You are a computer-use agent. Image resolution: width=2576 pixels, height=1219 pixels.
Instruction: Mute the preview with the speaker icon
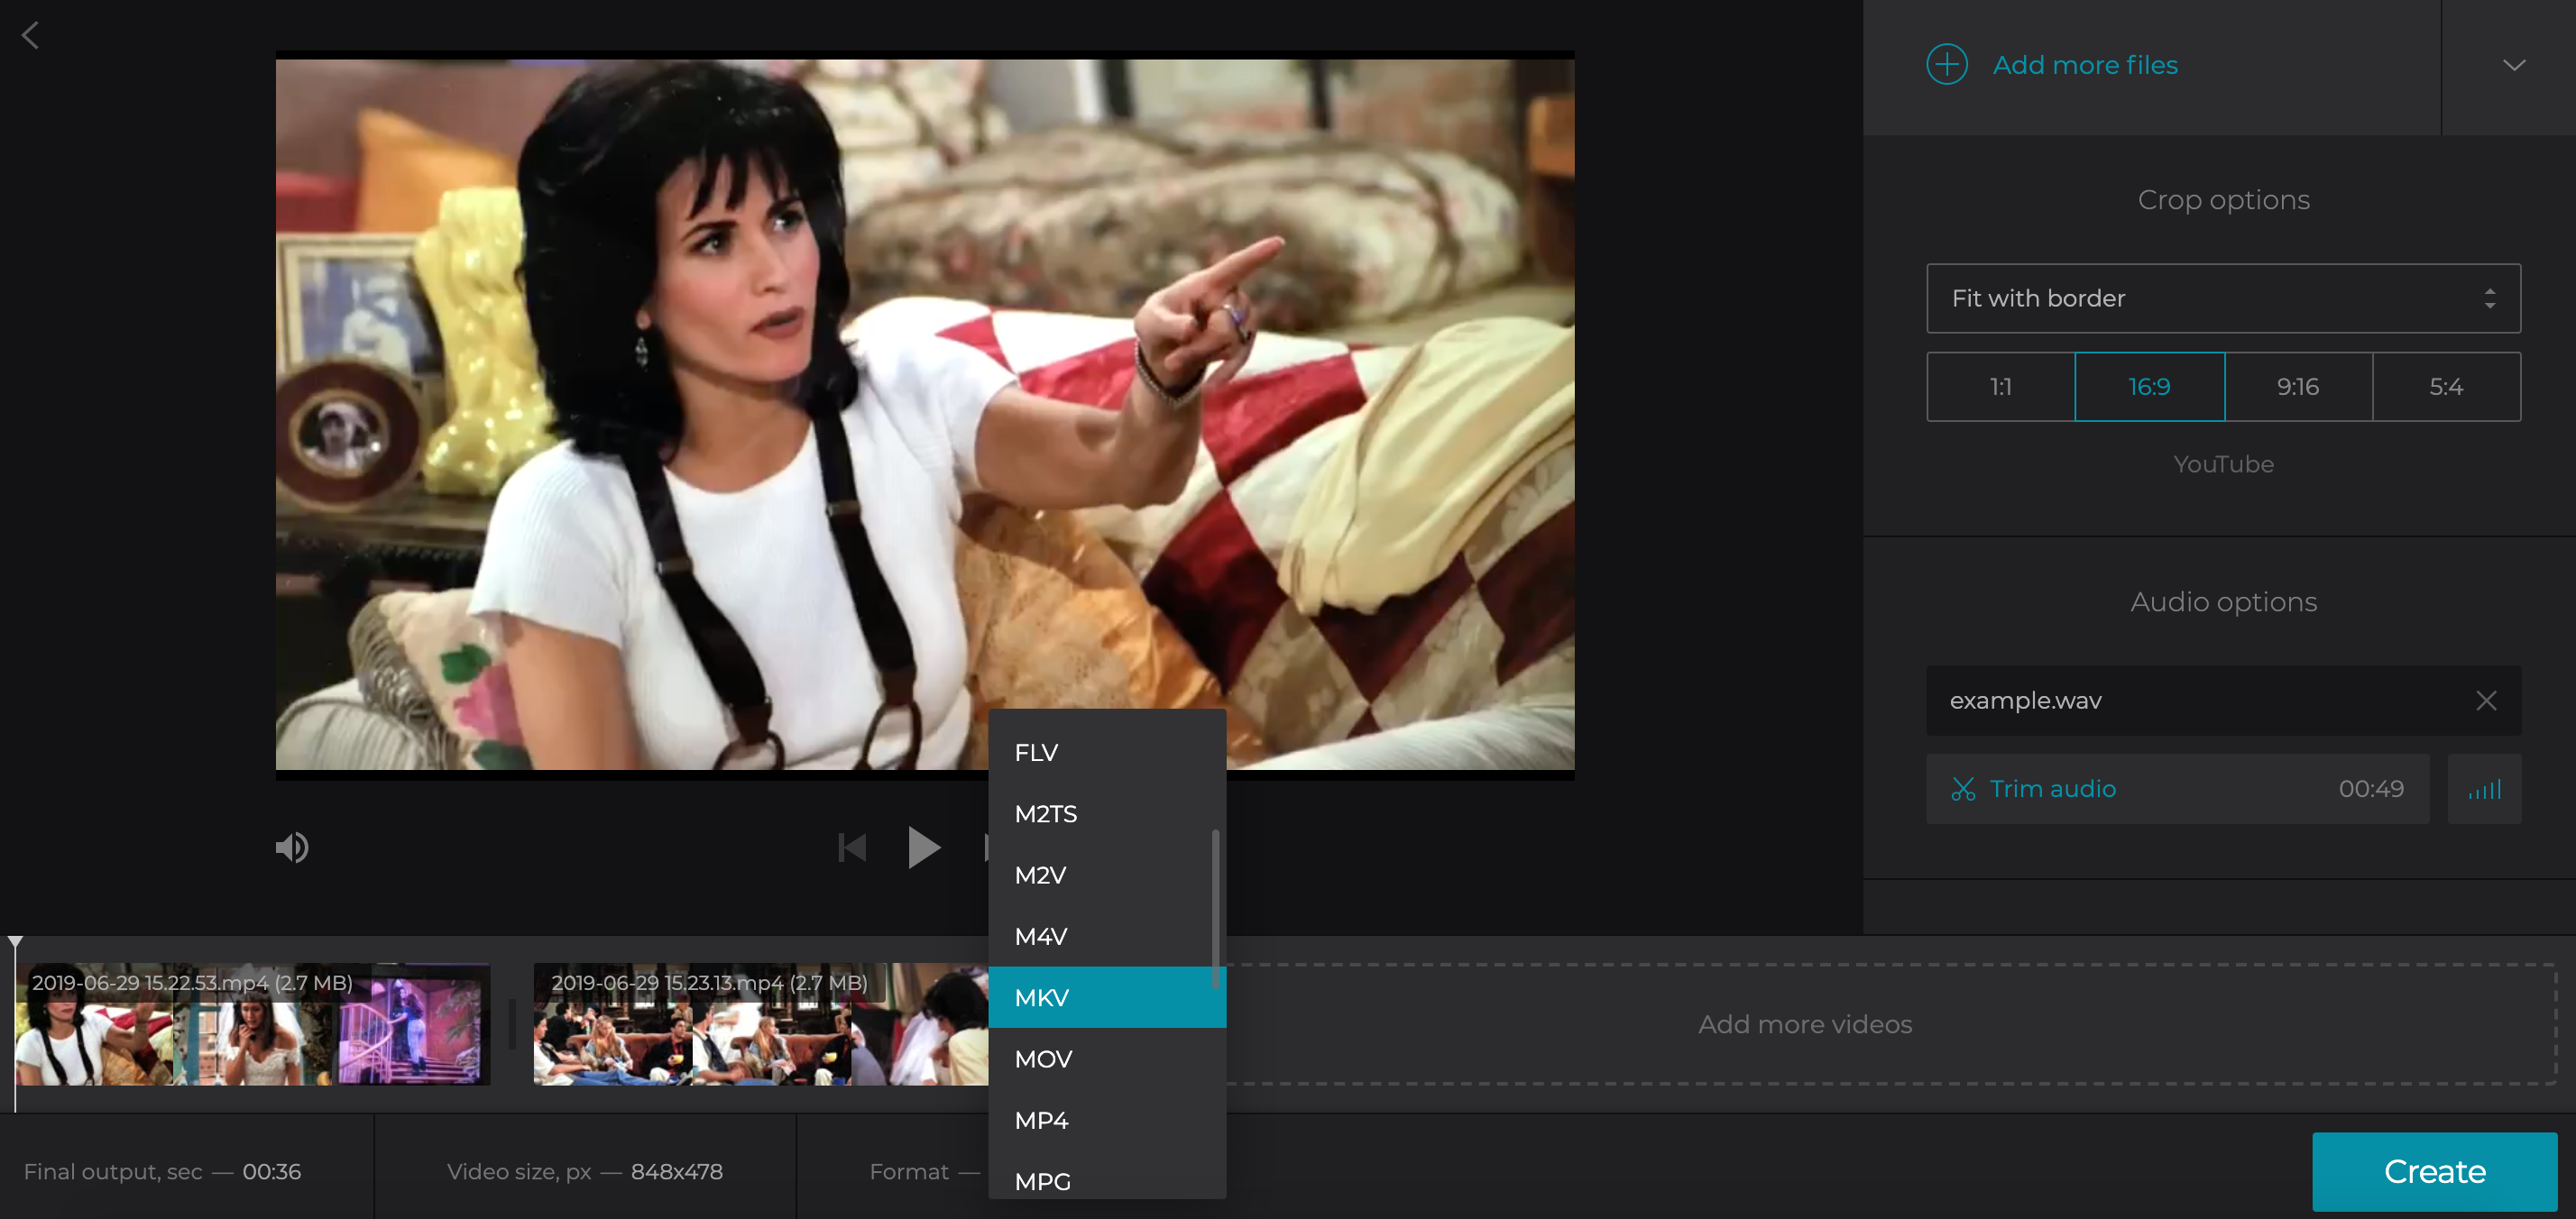(291, 847)
